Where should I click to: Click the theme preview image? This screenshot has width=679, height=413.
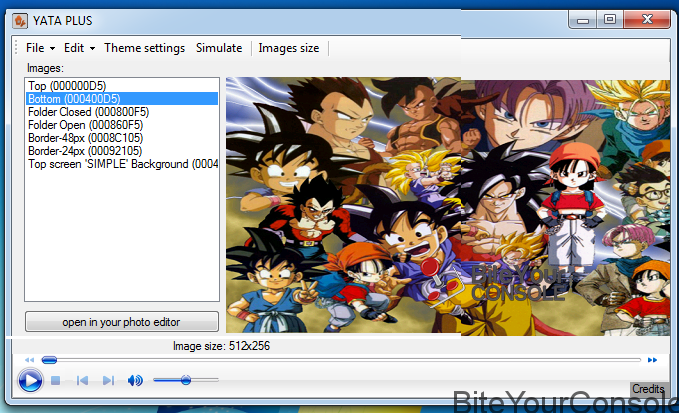tap(448, 205)
